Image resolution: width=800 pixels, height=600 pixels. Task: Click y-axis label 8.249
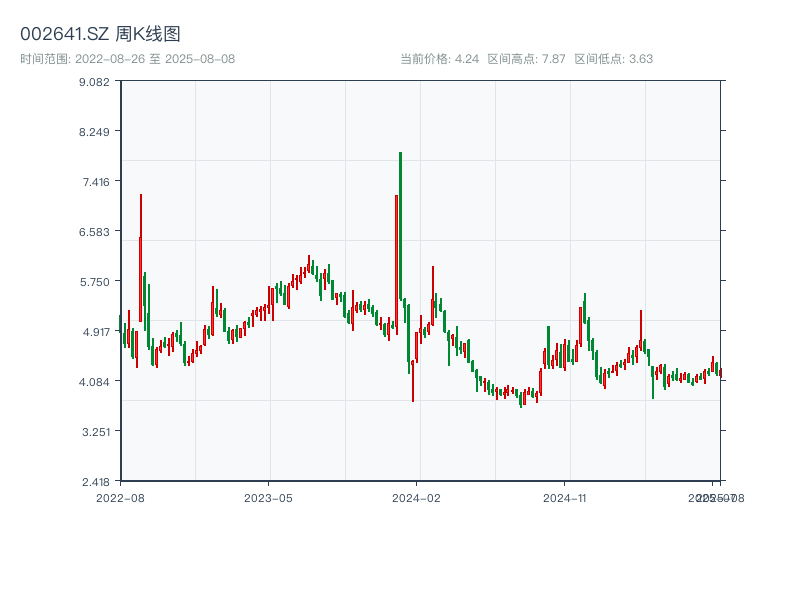point(94,132)
